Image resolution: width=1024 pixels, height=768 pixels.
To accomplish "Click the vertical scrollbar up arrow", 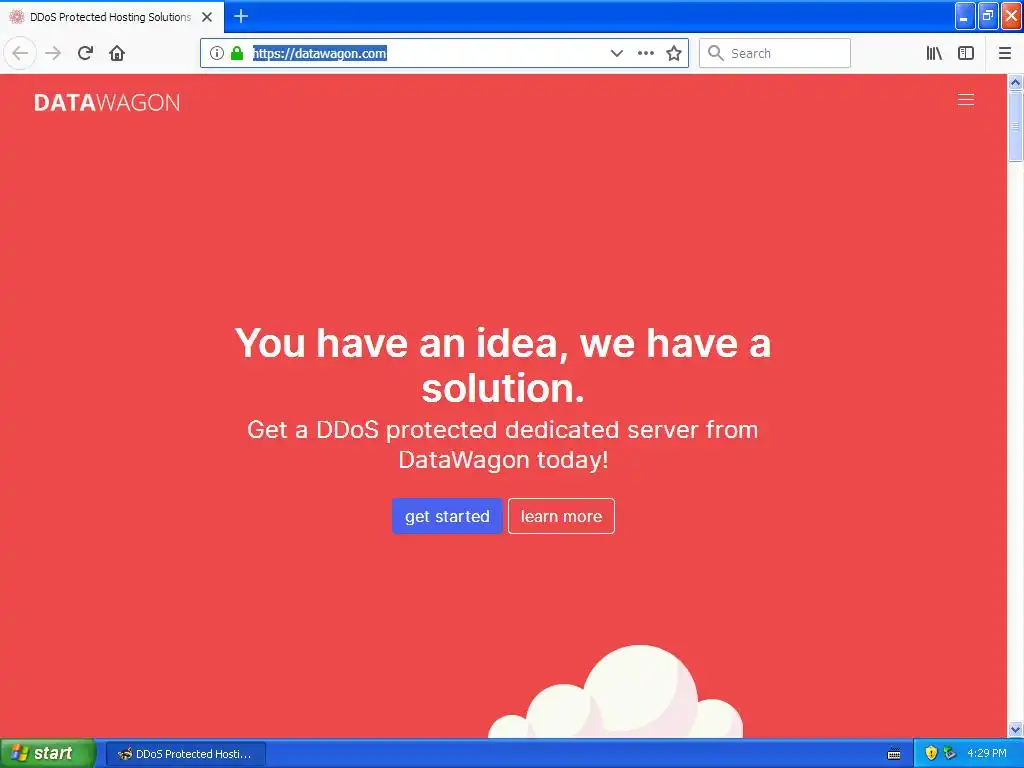I will pos(1016,82).
